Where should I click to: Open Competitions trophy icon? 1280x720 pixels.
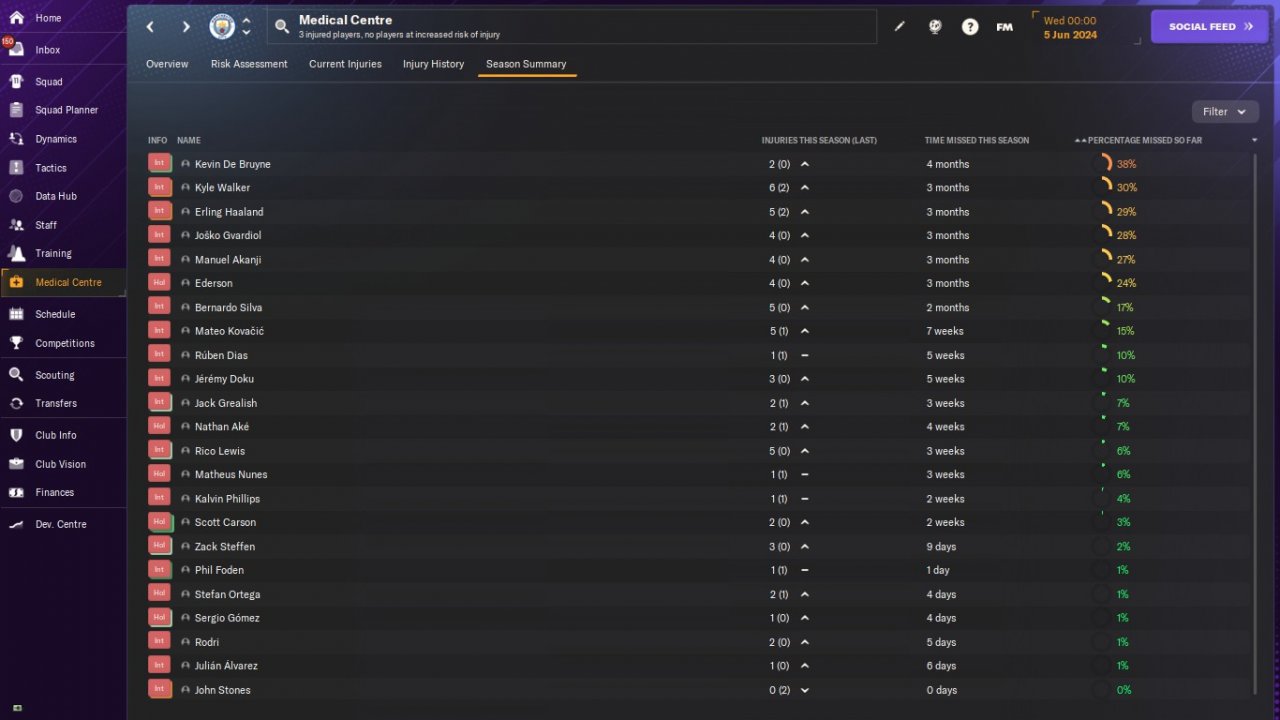[x=16, y=343]
